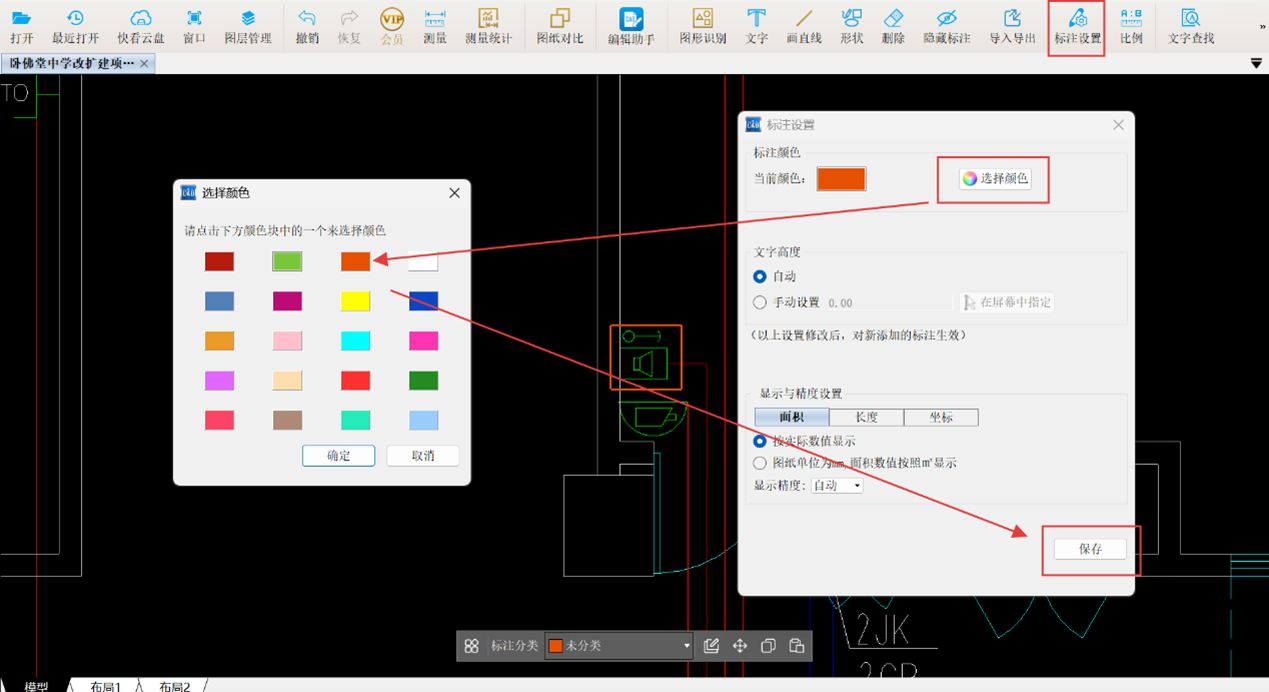Expand the tab list arrow at far right
Viewport: 1269px width, 692px height.
coord(1257,64)
